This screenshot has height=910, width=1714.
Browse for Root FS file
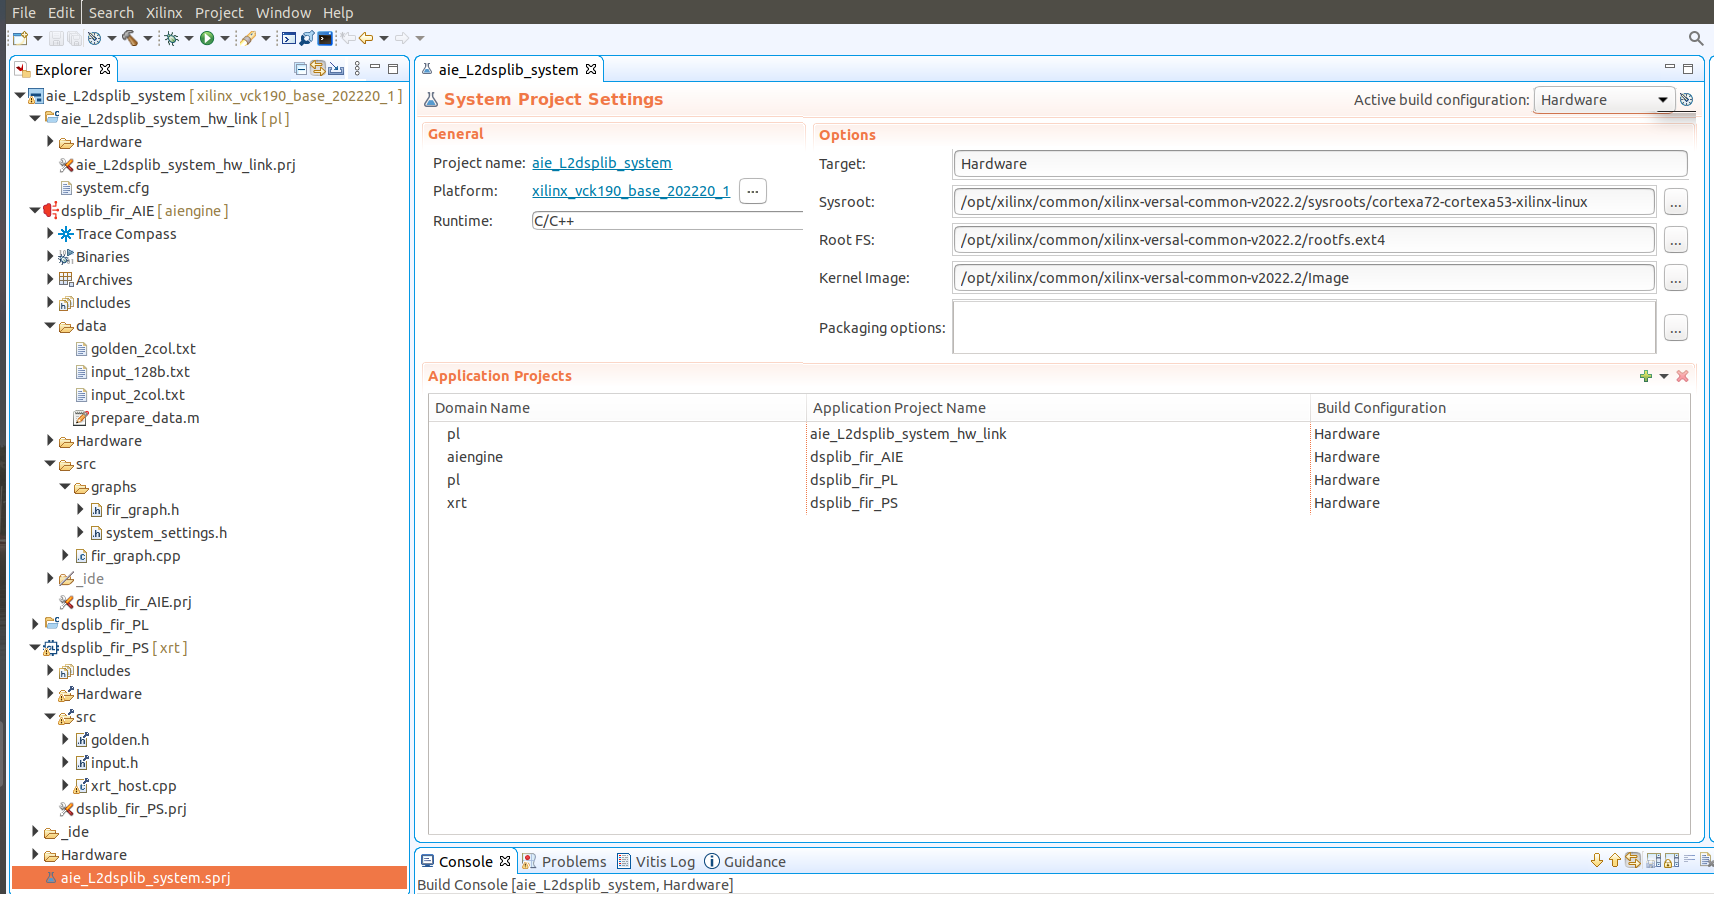pos(1676,240)
